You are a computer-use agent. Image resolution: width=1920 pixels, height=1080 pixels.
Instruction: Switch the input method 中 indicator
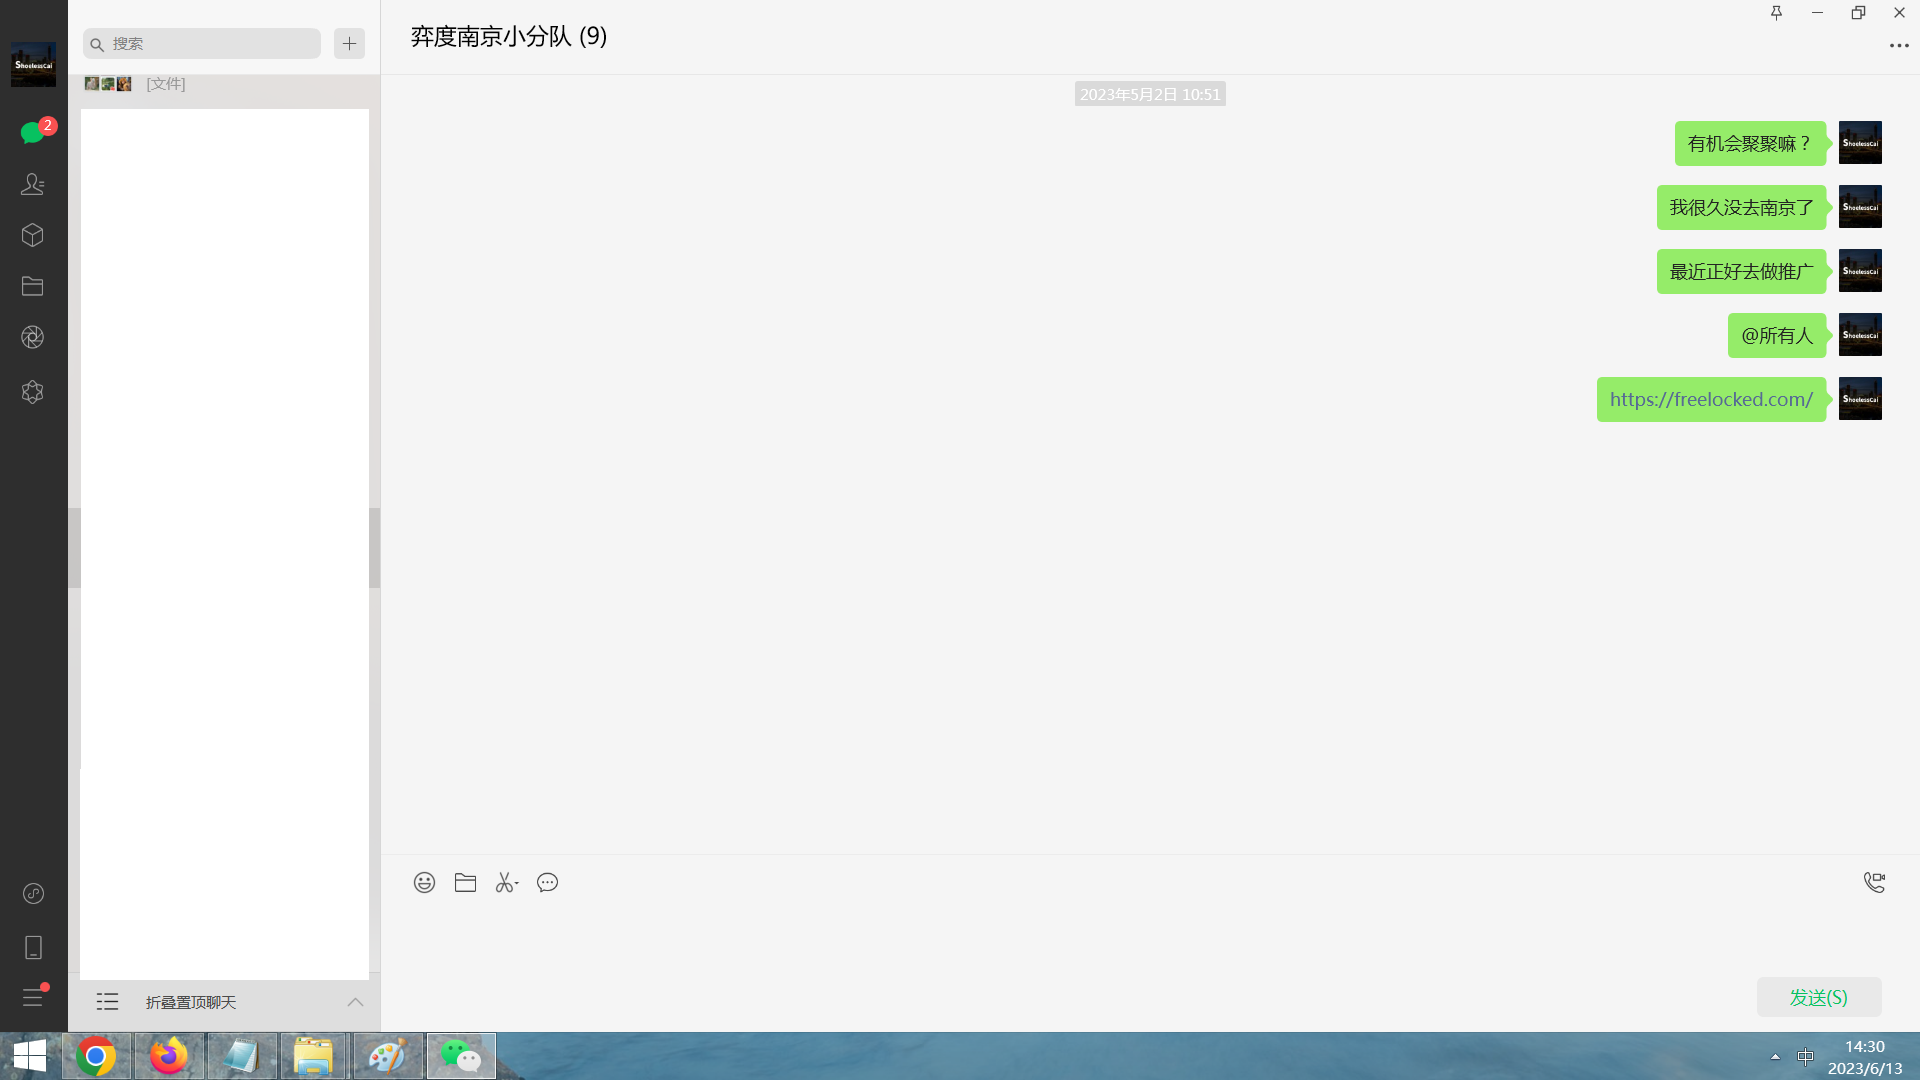tap(1805, 1056)
